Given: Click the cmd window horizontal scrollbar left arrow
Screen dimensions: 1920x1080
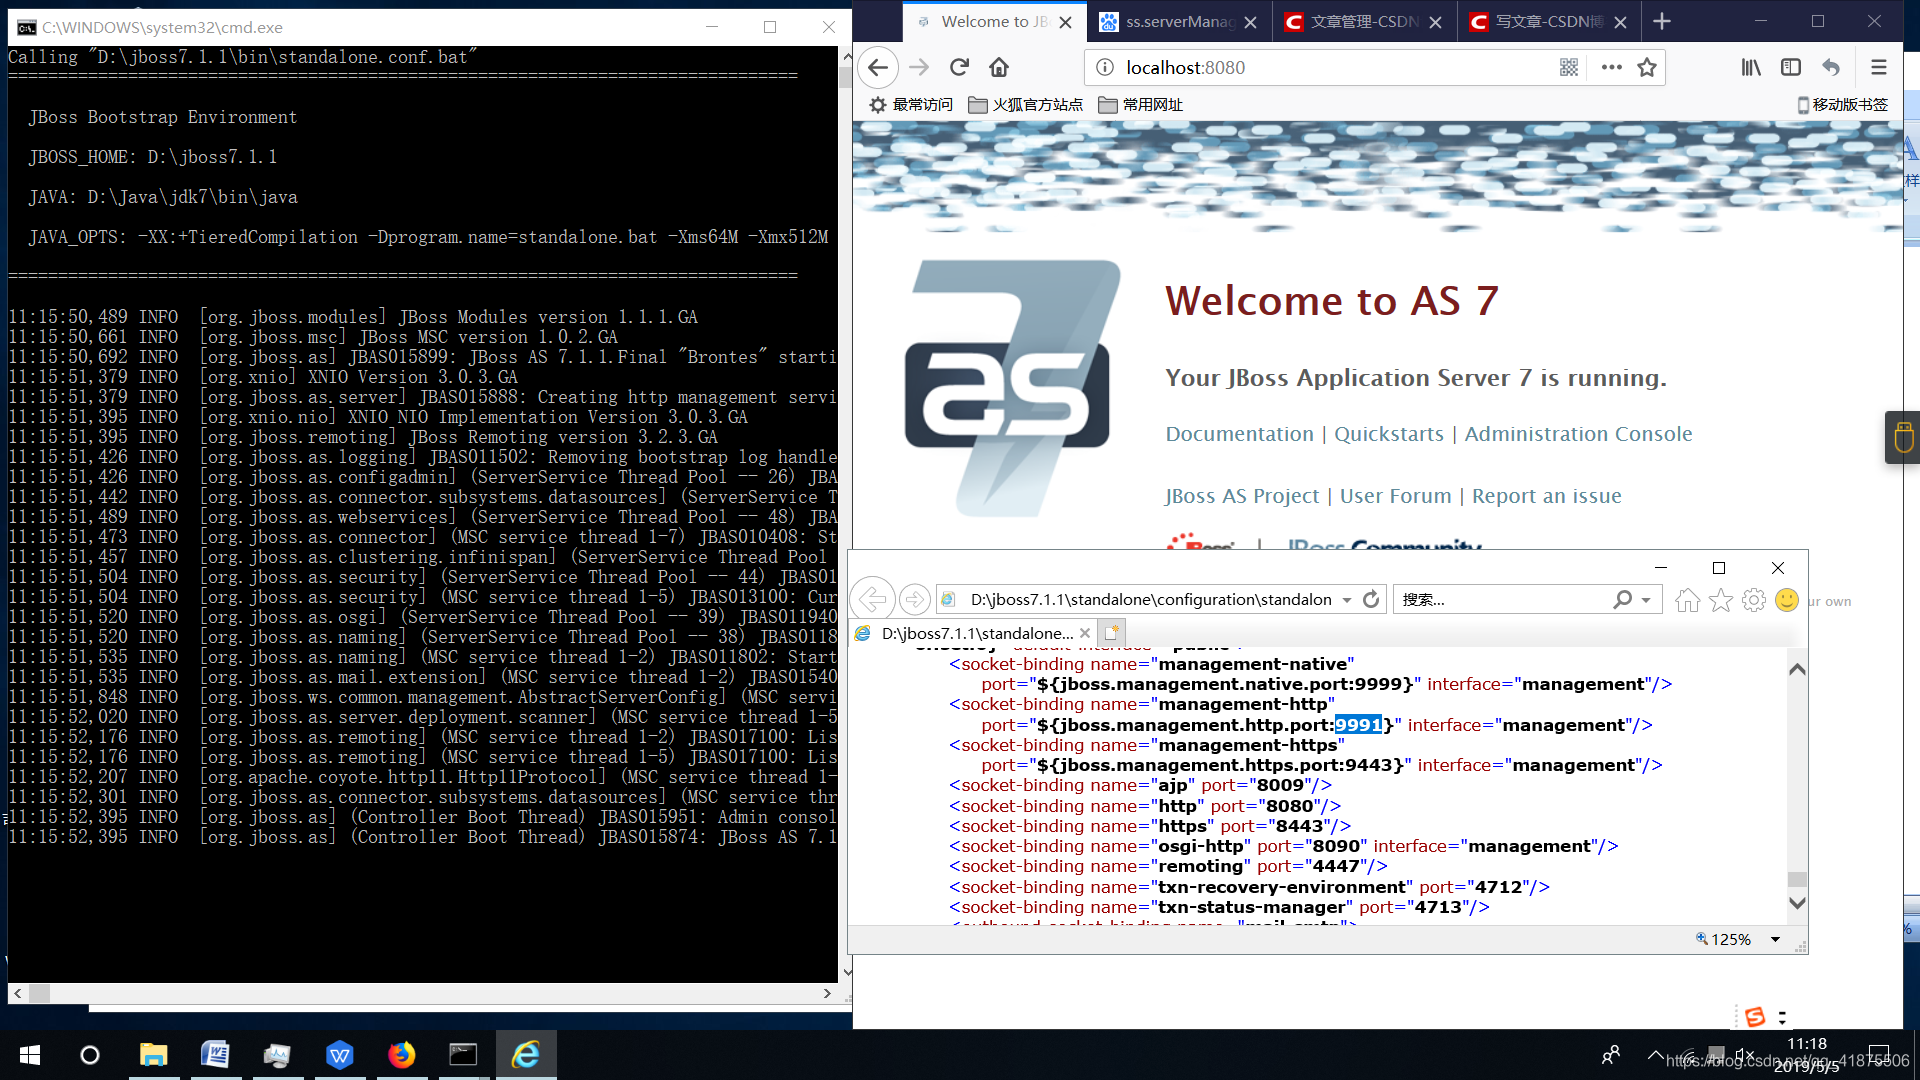Looking at the screenshot, I should (x=17, y=993).
